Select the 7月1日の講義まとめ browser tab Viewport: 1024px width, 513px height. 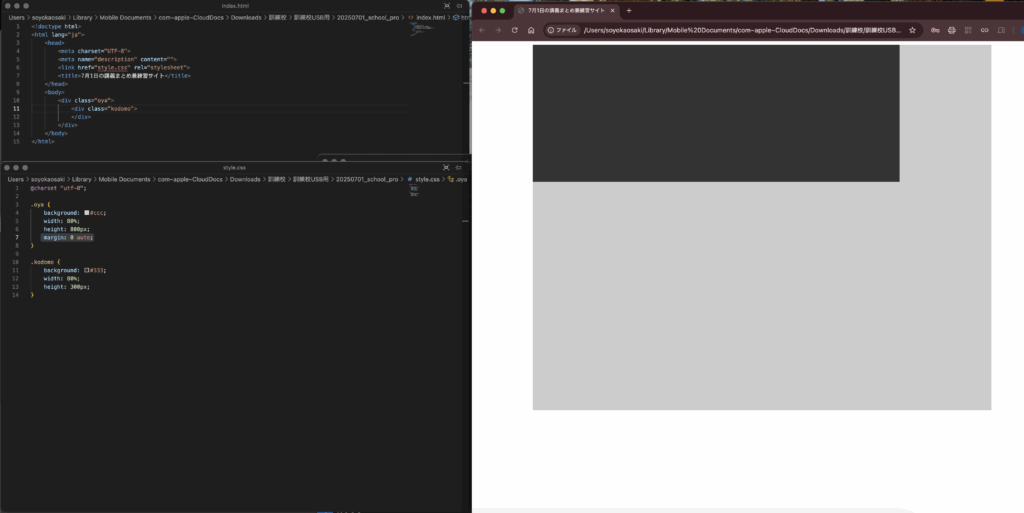(565, 10)
